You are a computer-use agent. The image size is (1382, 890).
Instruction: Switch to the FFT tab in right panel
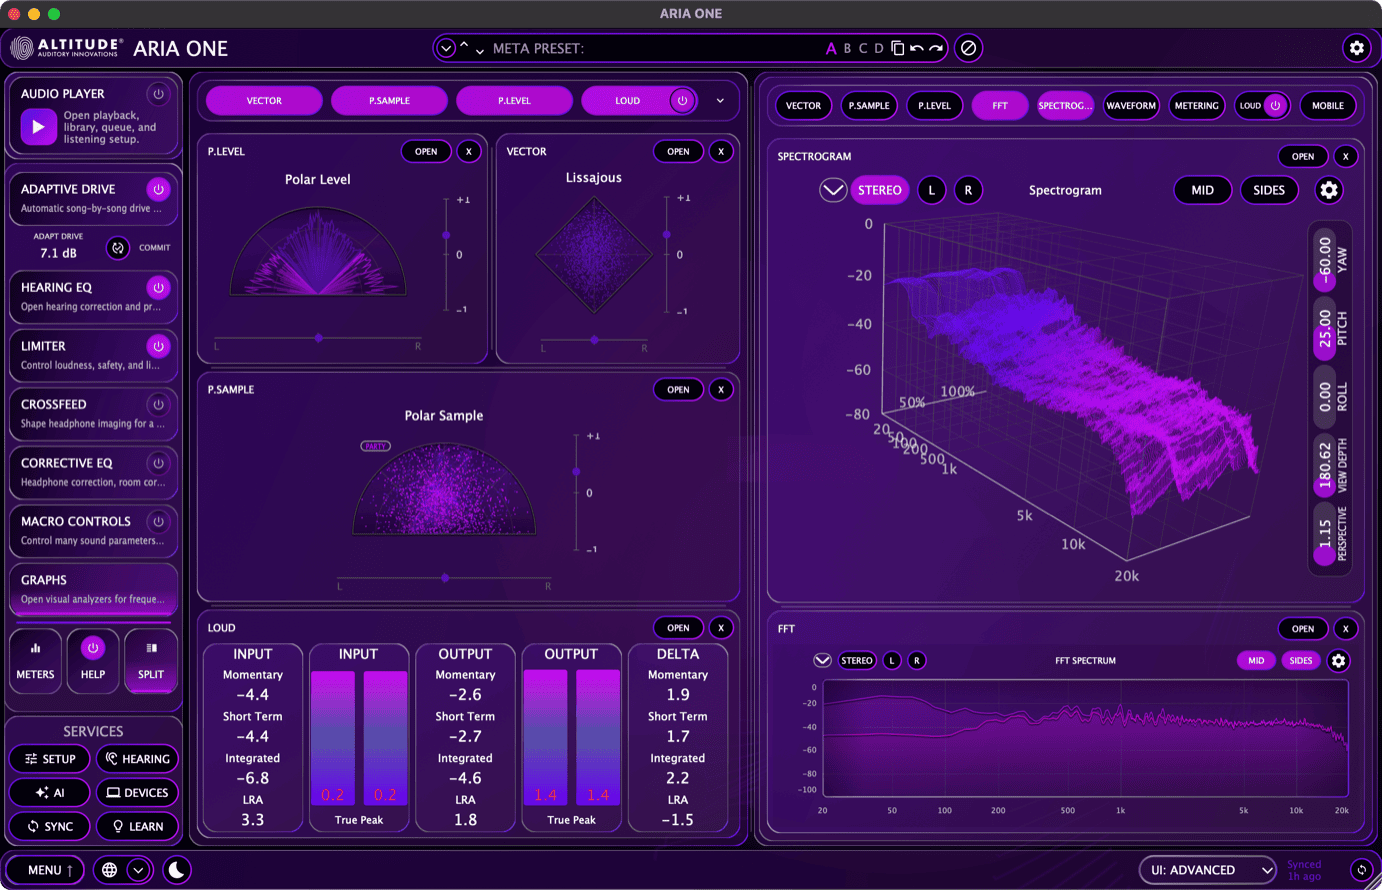pos(1000,106)
